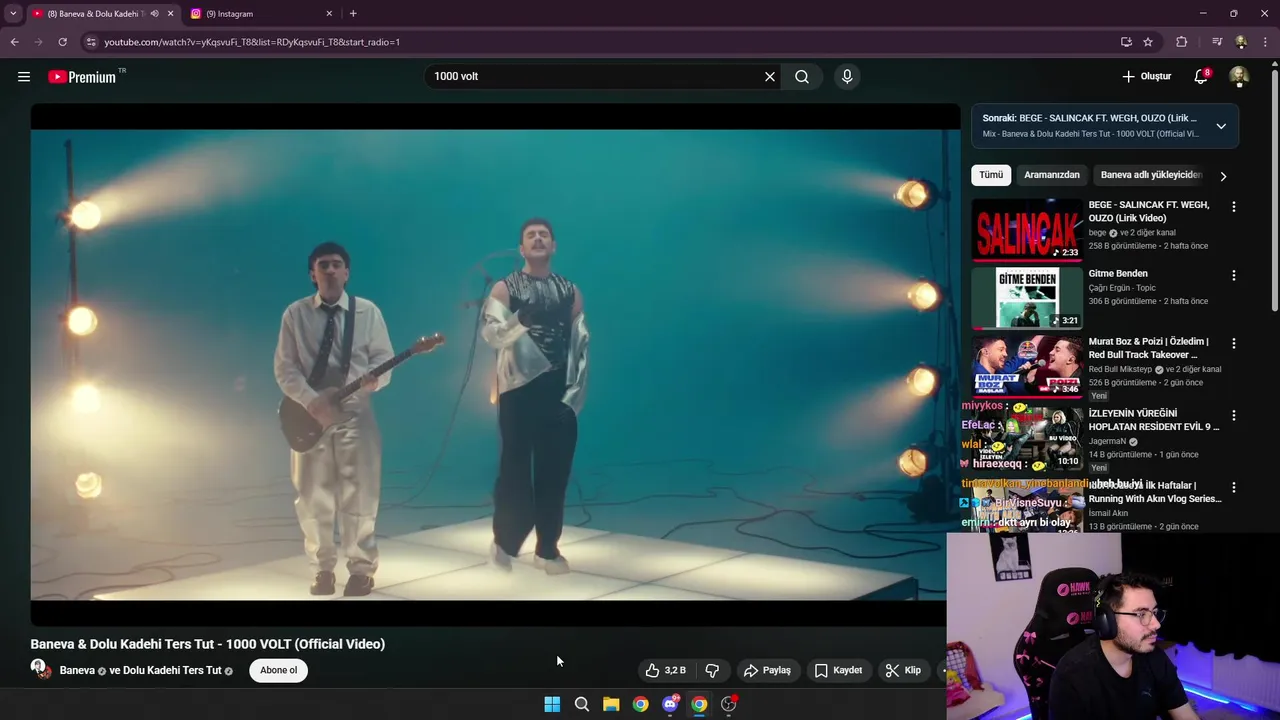Open Murat Boz & Poizi Özledim title

point(1149,348)
